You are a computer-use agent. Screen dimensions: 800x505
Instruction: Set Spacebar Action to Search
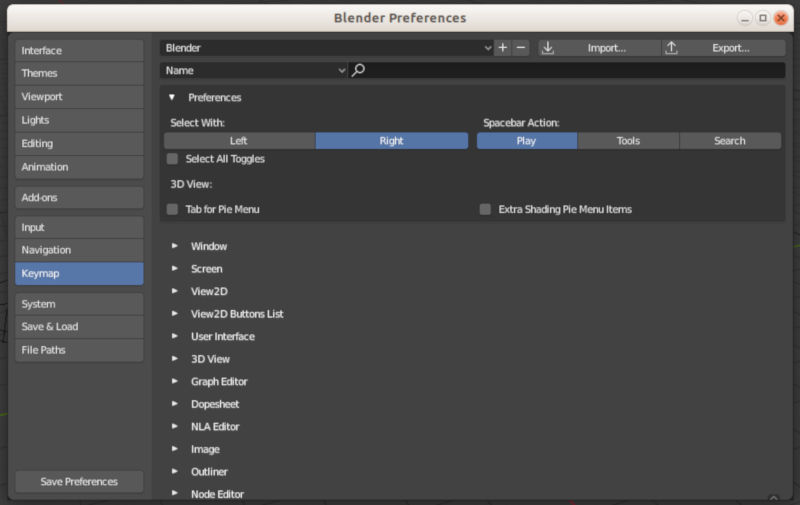pyautogui.click(x=730, y=141)
